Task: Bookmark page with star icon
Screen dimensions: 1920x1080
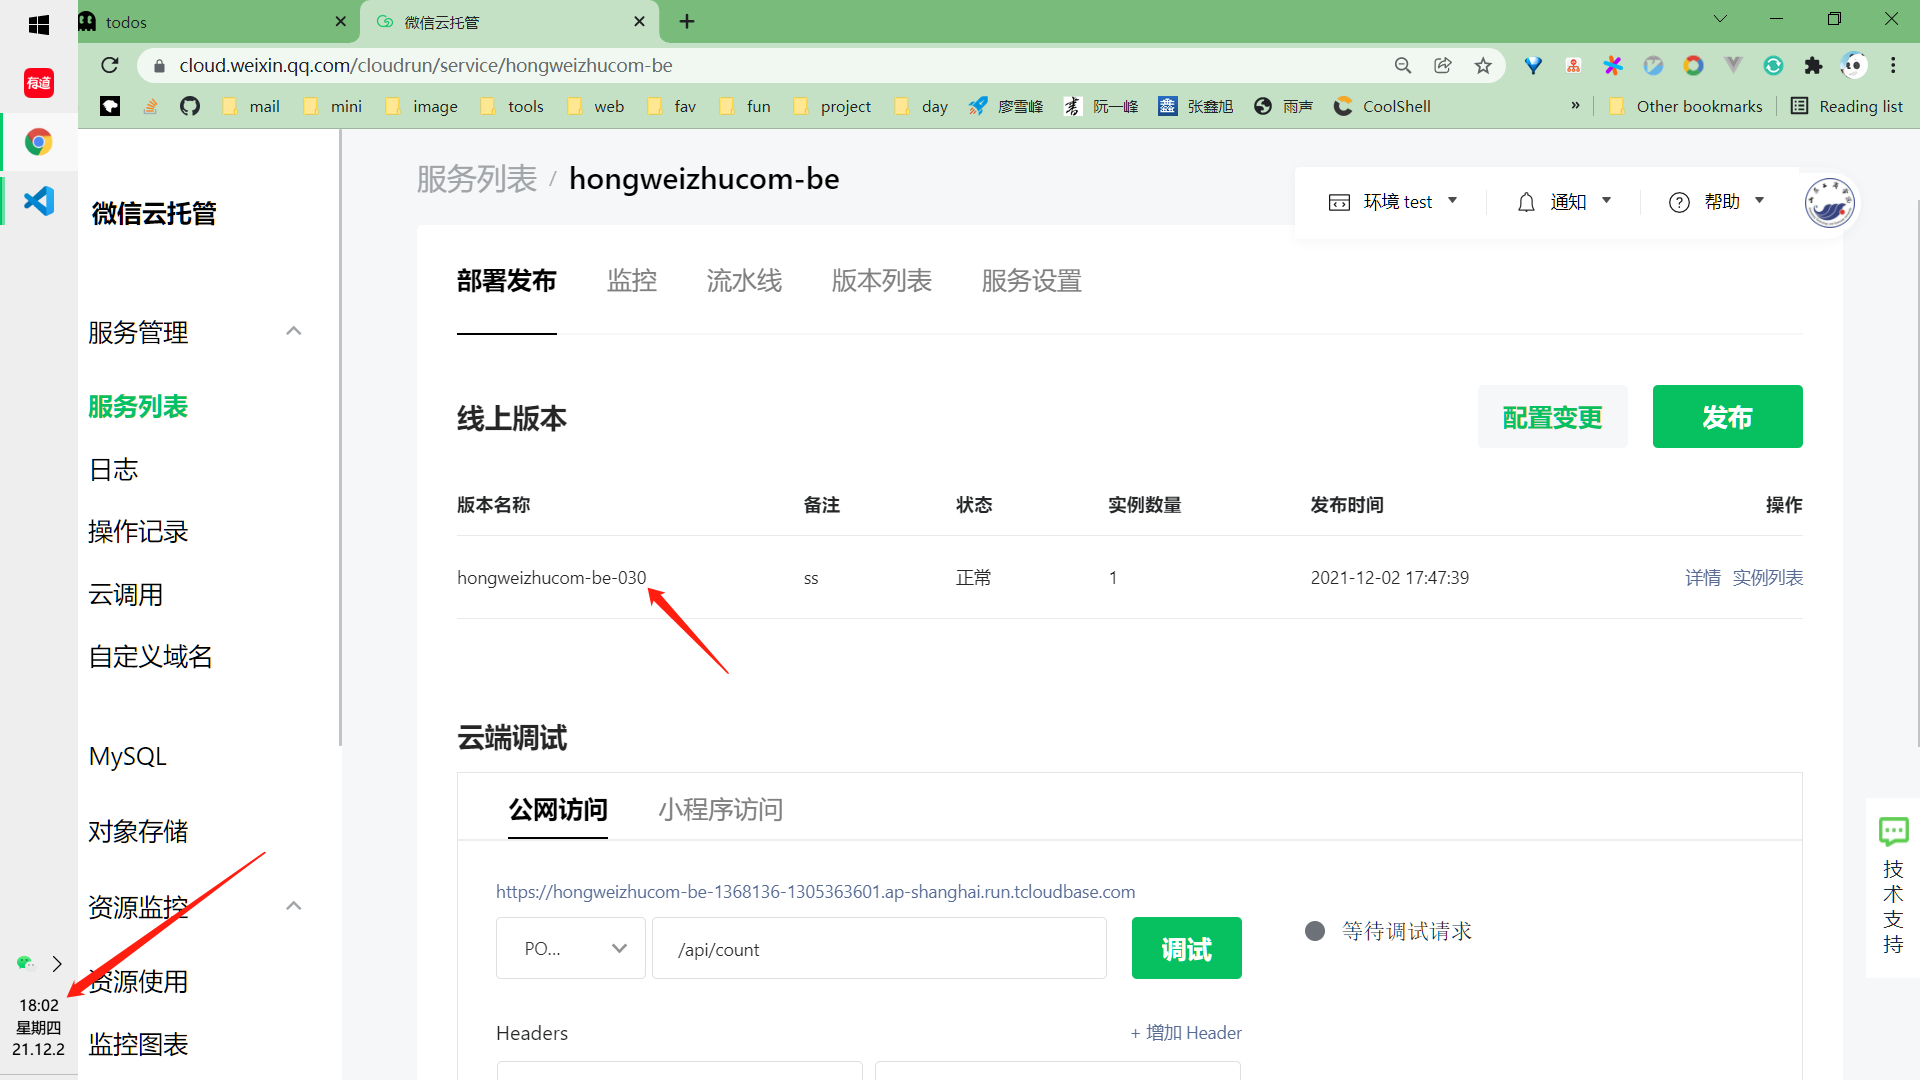Action: [x=1483, y=66]
